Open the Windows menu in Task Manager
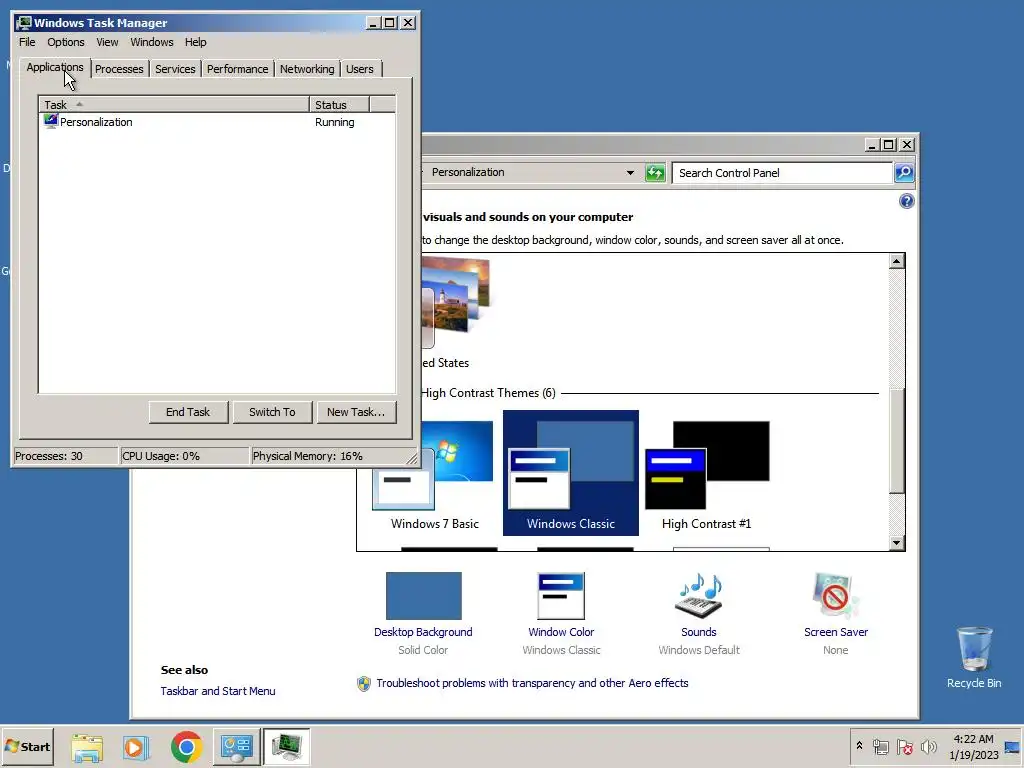The height and width of the screenshot is (768, 1024). tap(152, 42)
